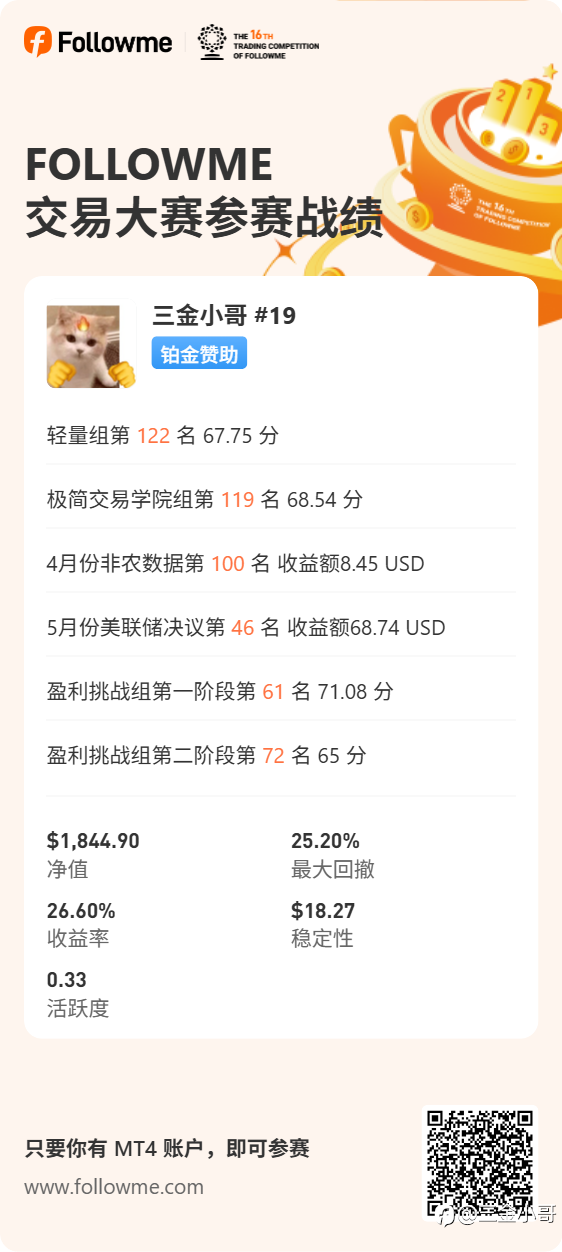Open www.followme.com link
Image resolution: width=562 pixels, height=1252 pixels.
click(114, 1187)
